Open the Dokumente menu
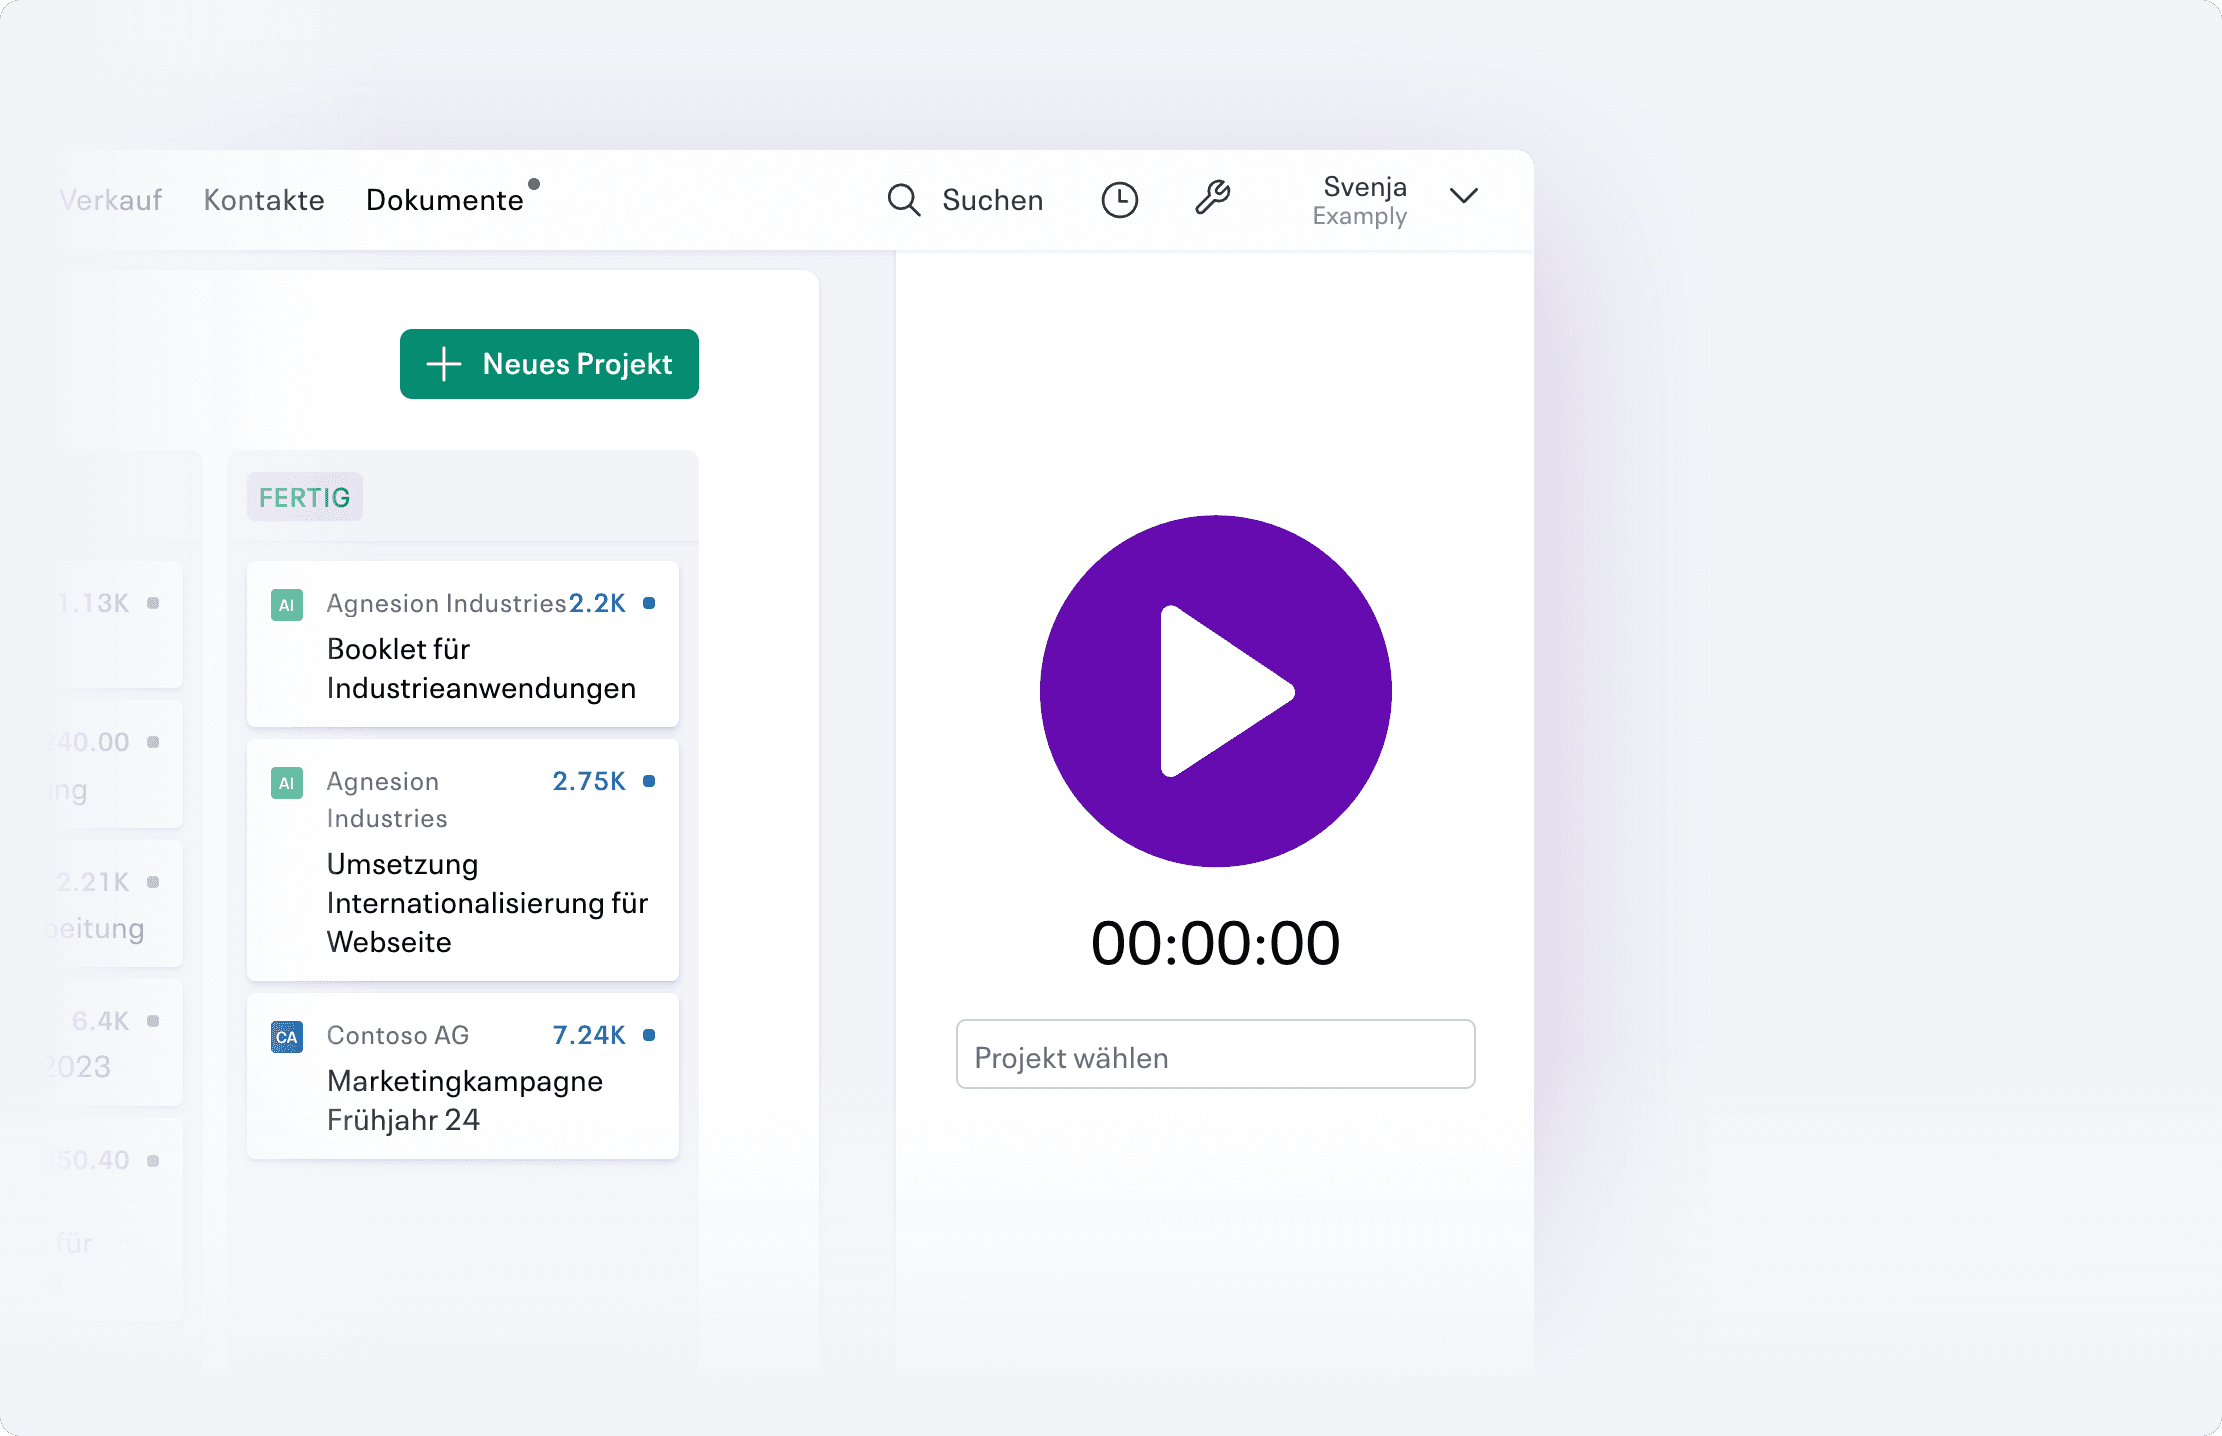This screenshot has width=2222, height=1436. click(444, 200)
